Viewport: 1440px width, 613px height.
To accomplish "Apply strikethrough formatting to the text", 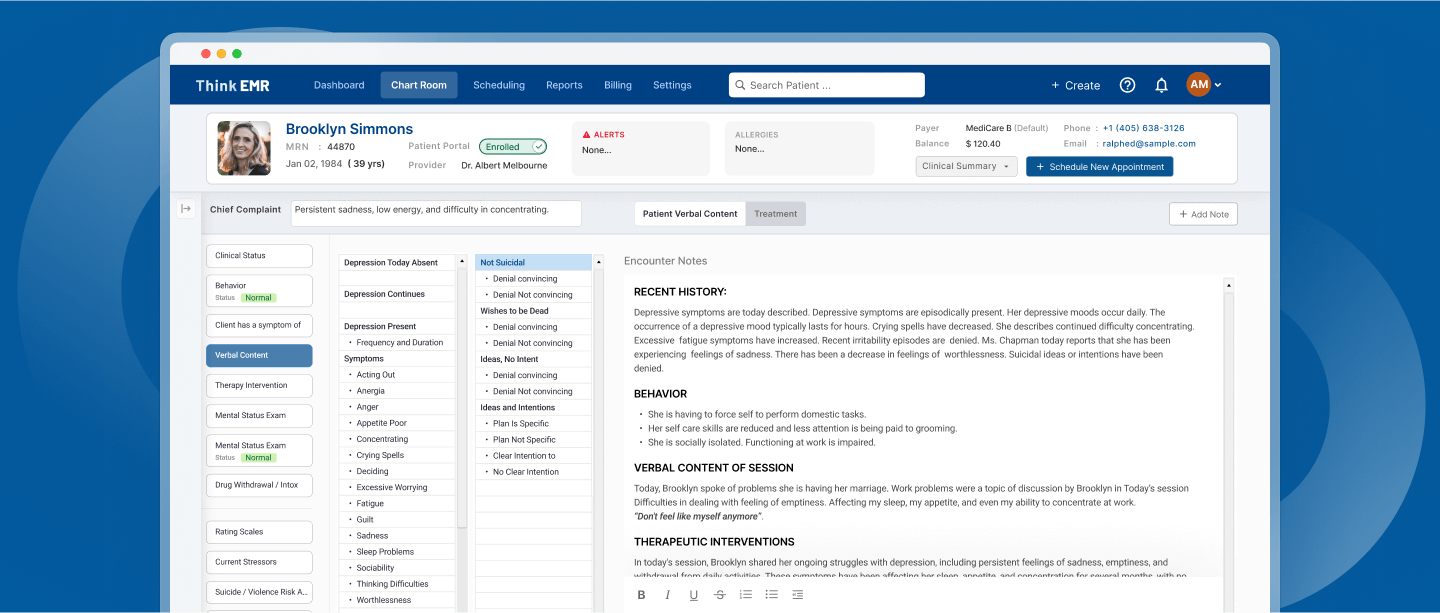I will [719, 595].
